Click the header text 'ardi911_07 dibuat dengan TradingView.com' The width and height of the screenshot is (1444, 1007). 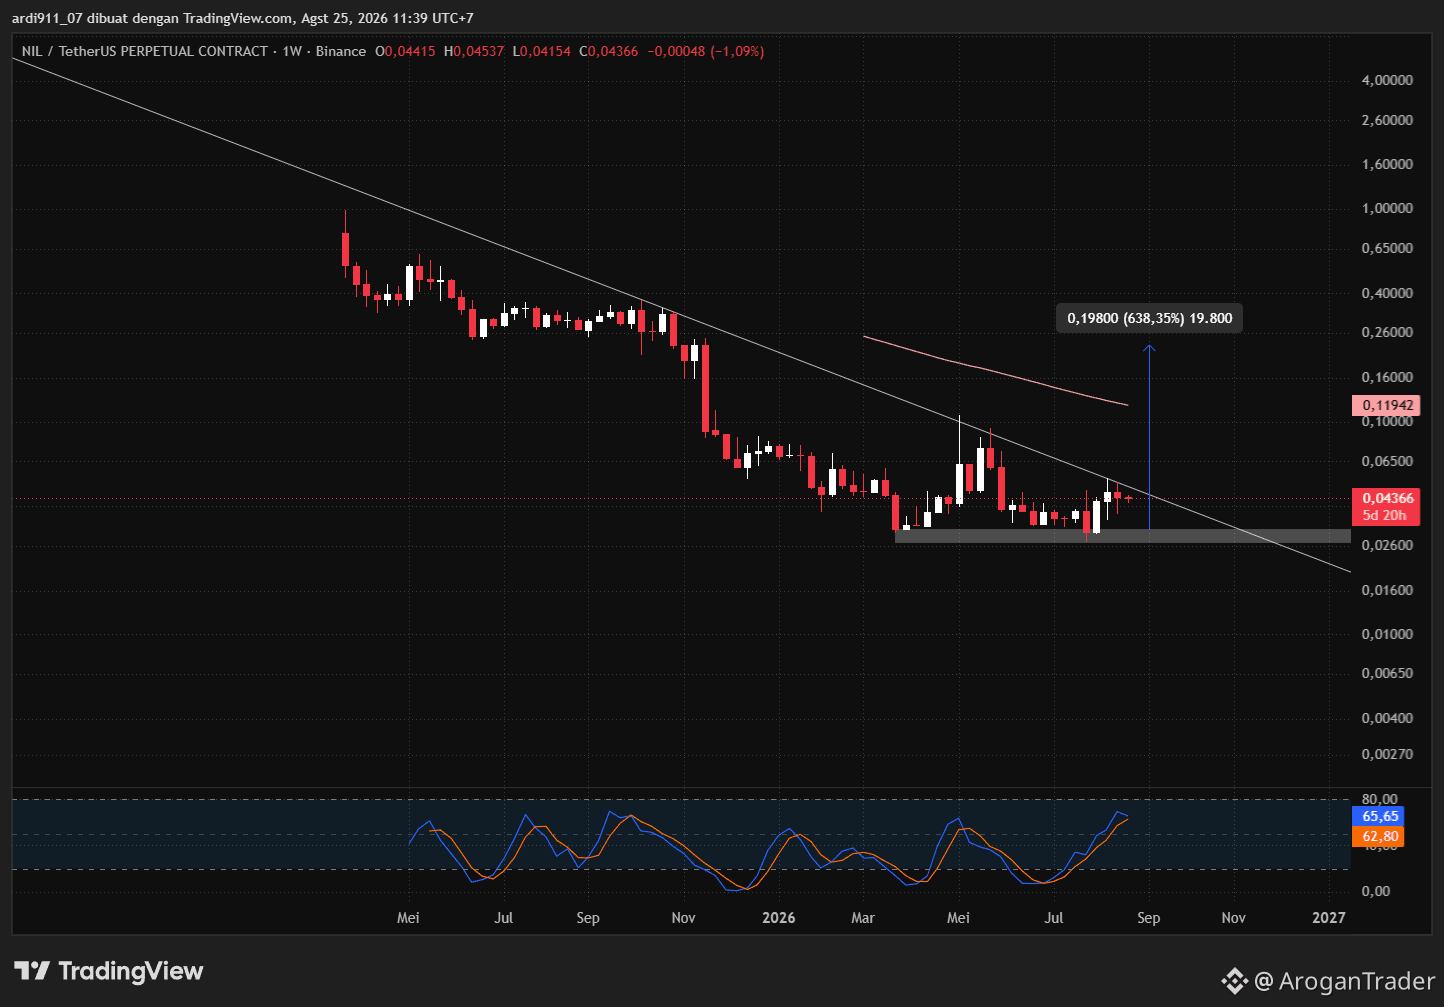tap(153, 18)
